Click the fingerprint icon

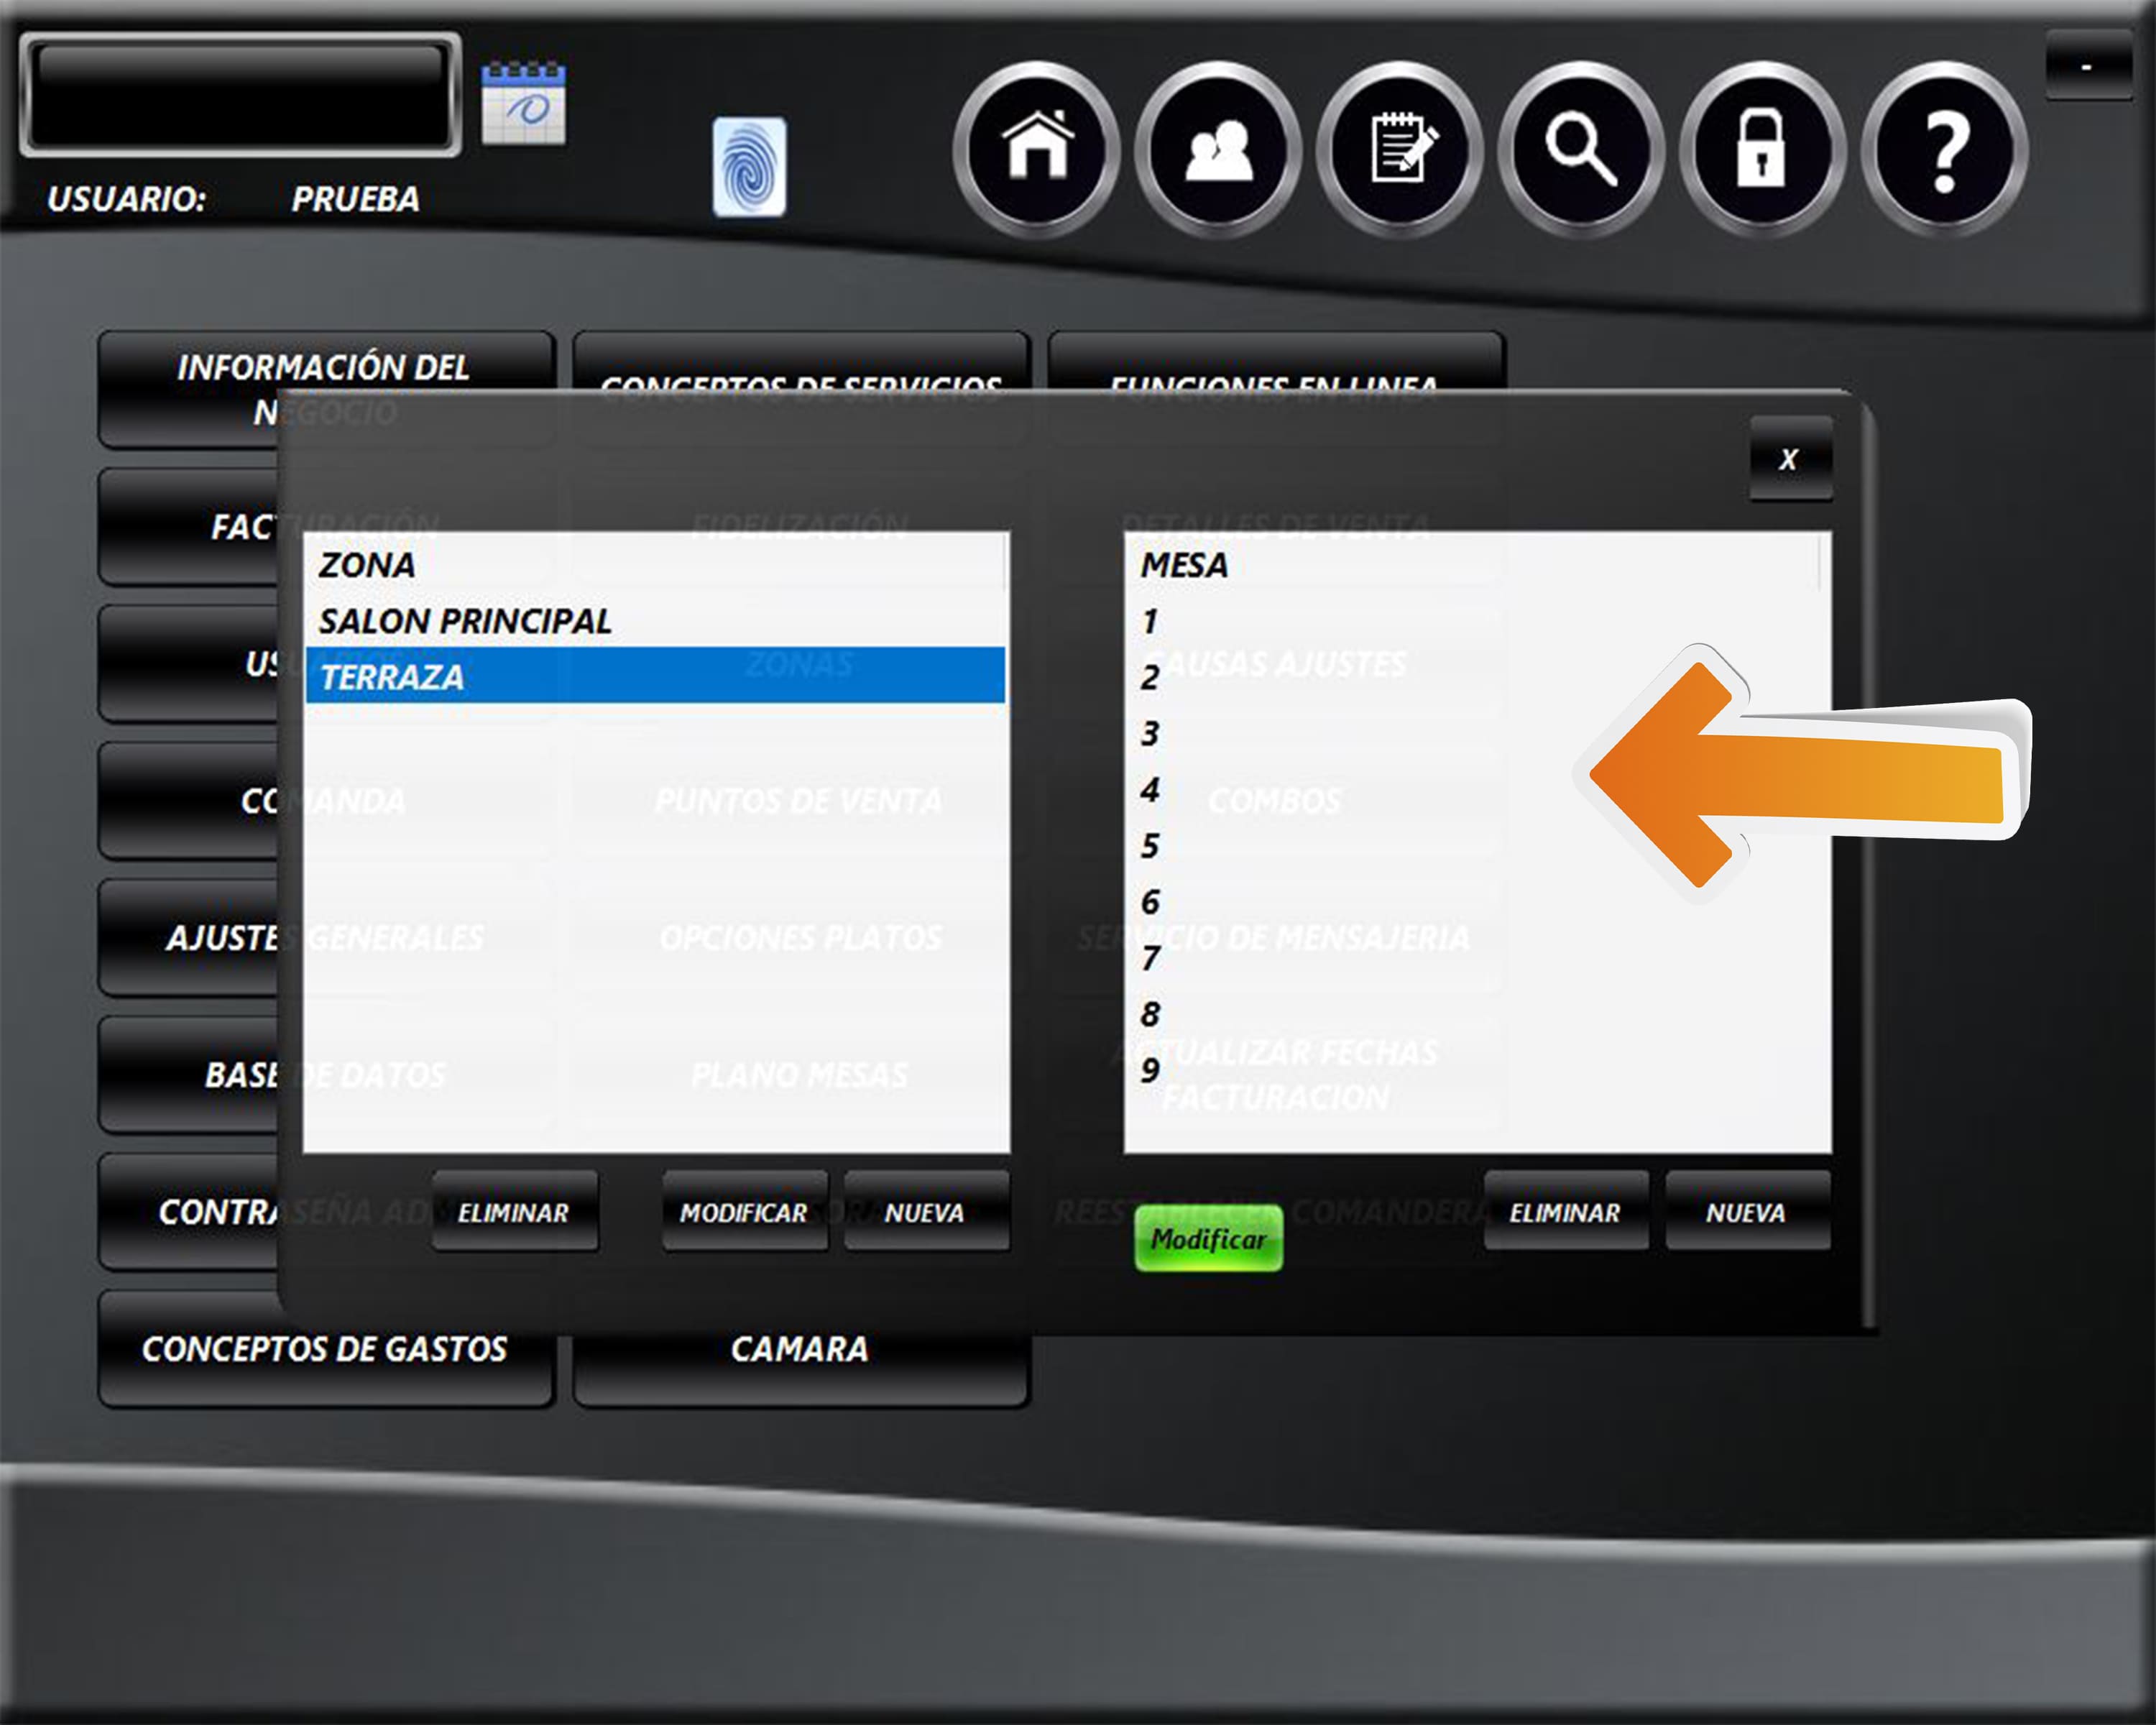pos(749,167)
